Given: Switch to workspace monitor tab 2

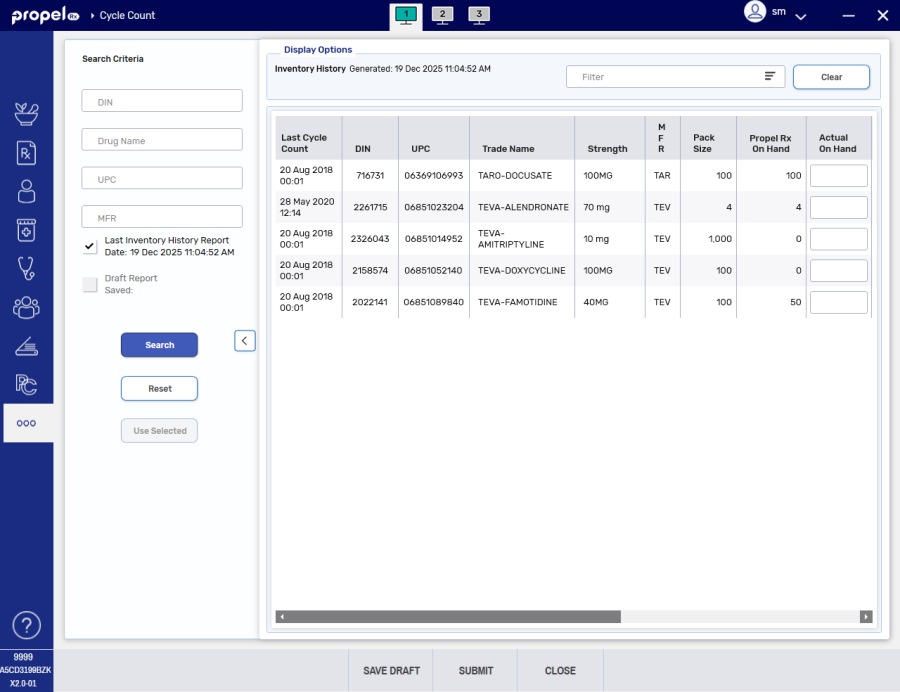Looking at the screenshot, I should click(x=442, y=14).
